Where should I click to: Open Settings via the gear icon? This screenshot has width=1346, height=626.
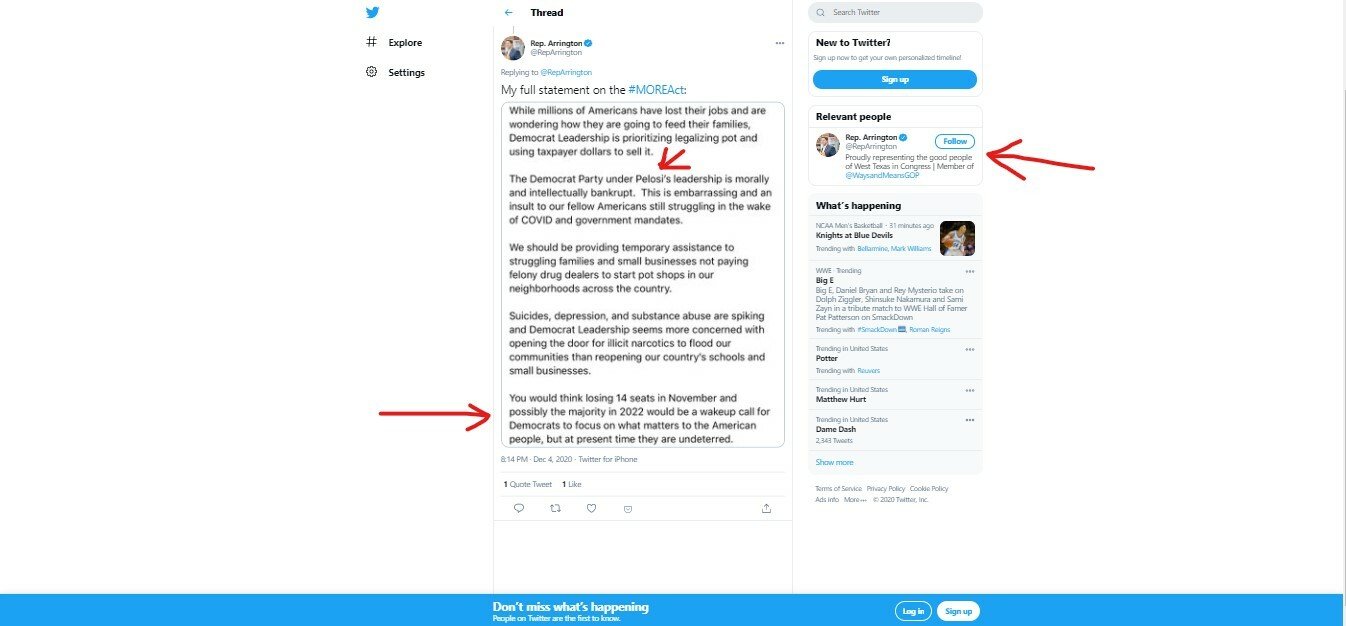[372, 72]
